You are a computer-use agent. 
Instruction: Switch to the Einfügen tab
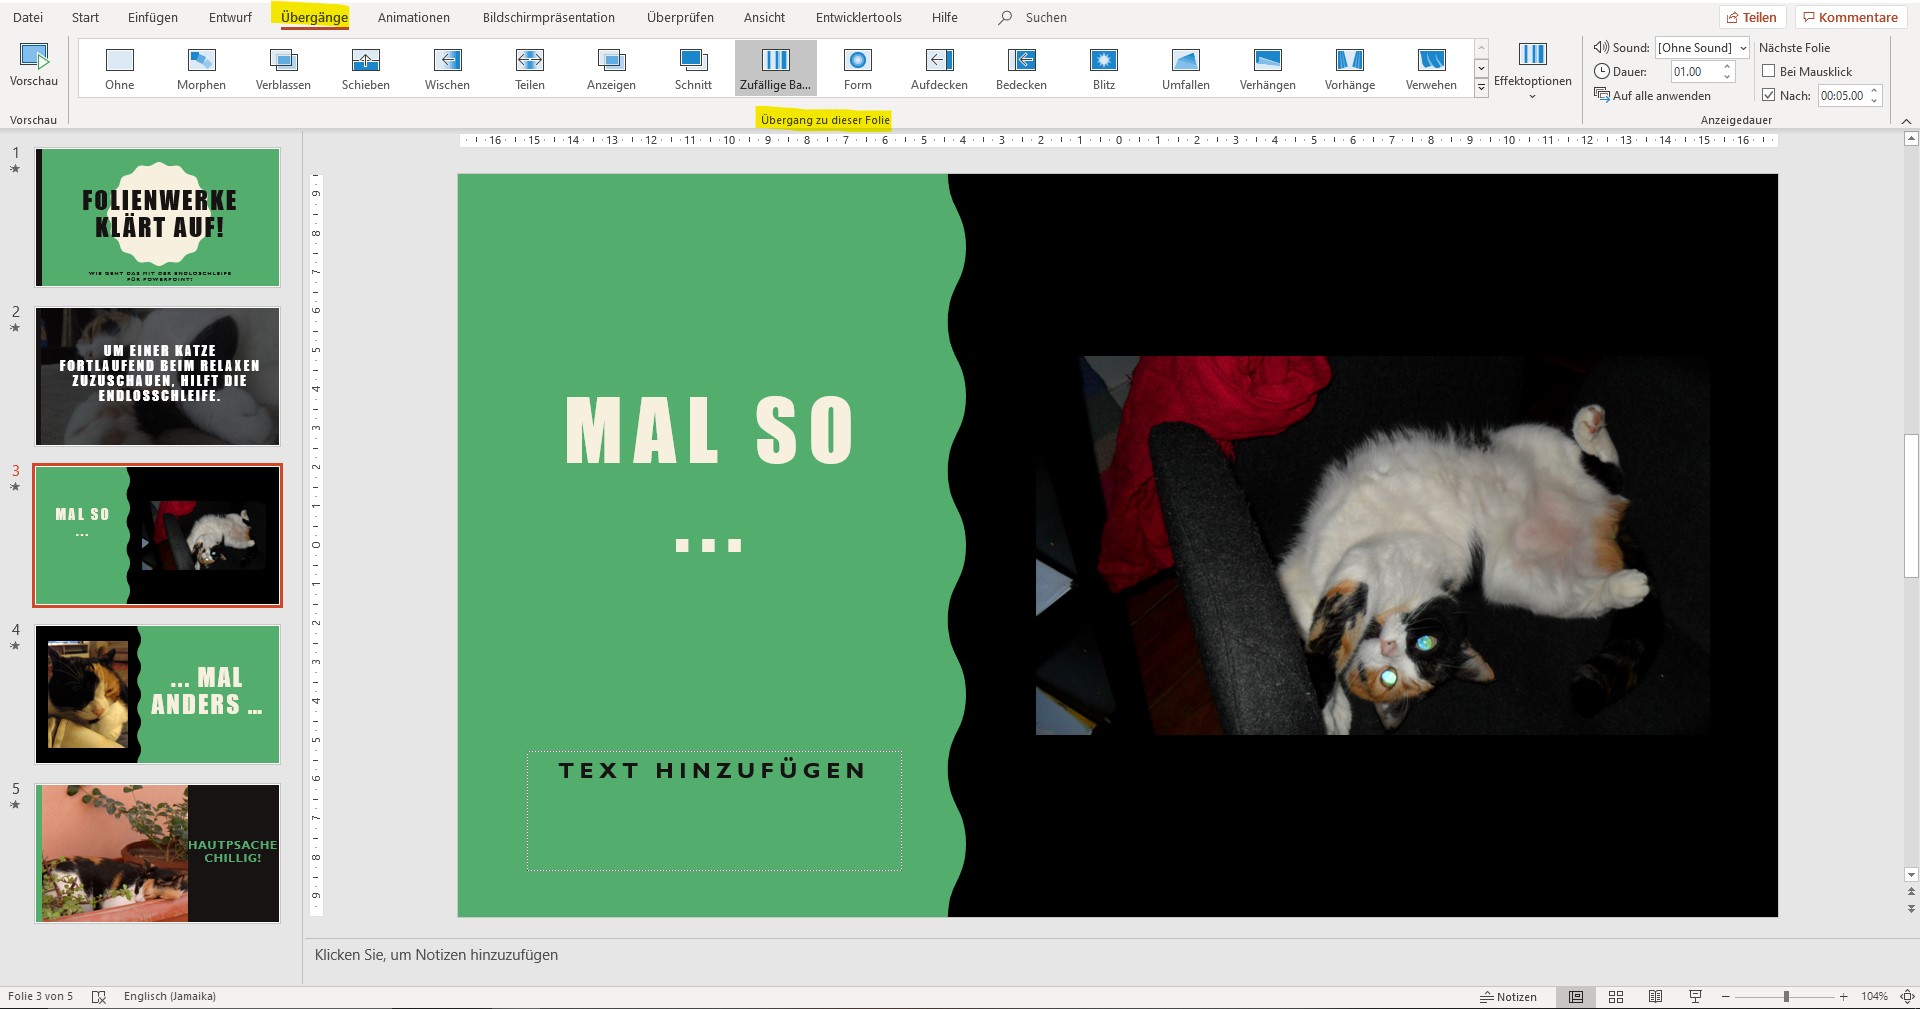(153, 17)
